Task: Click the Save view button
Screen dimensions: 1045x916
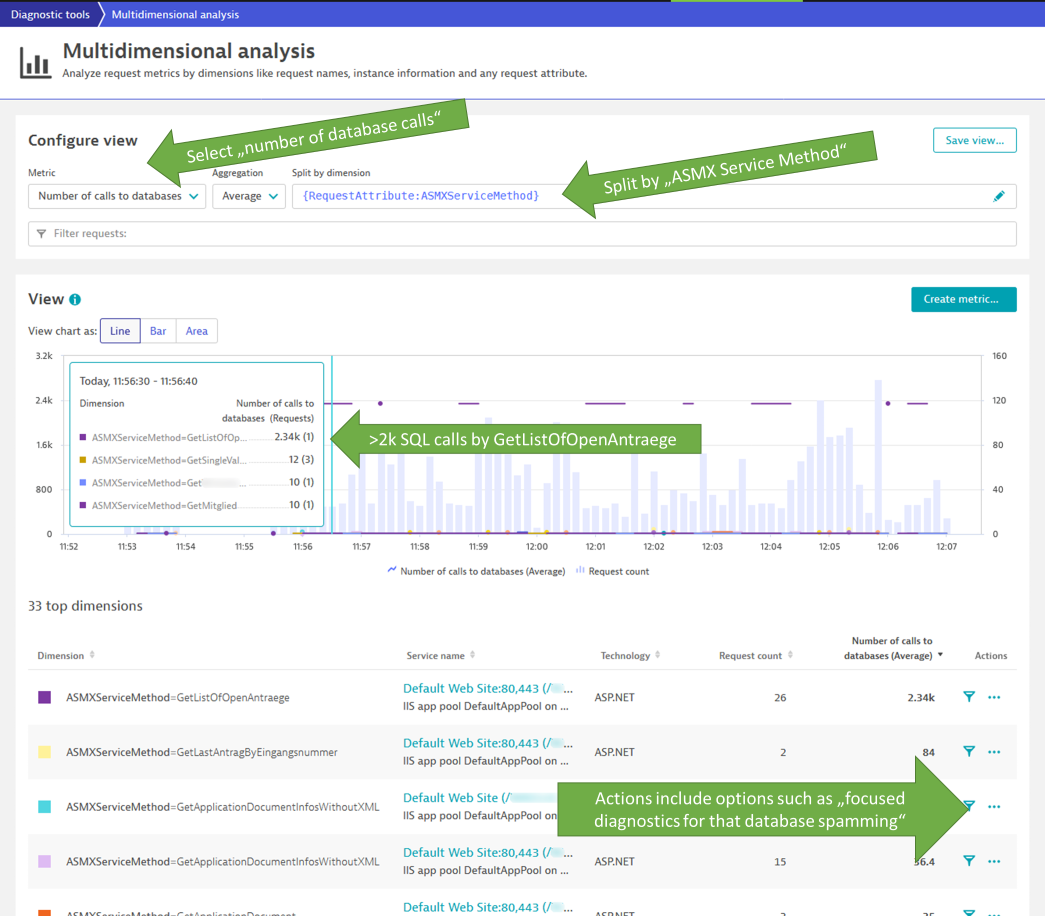Action: point(974,140)
